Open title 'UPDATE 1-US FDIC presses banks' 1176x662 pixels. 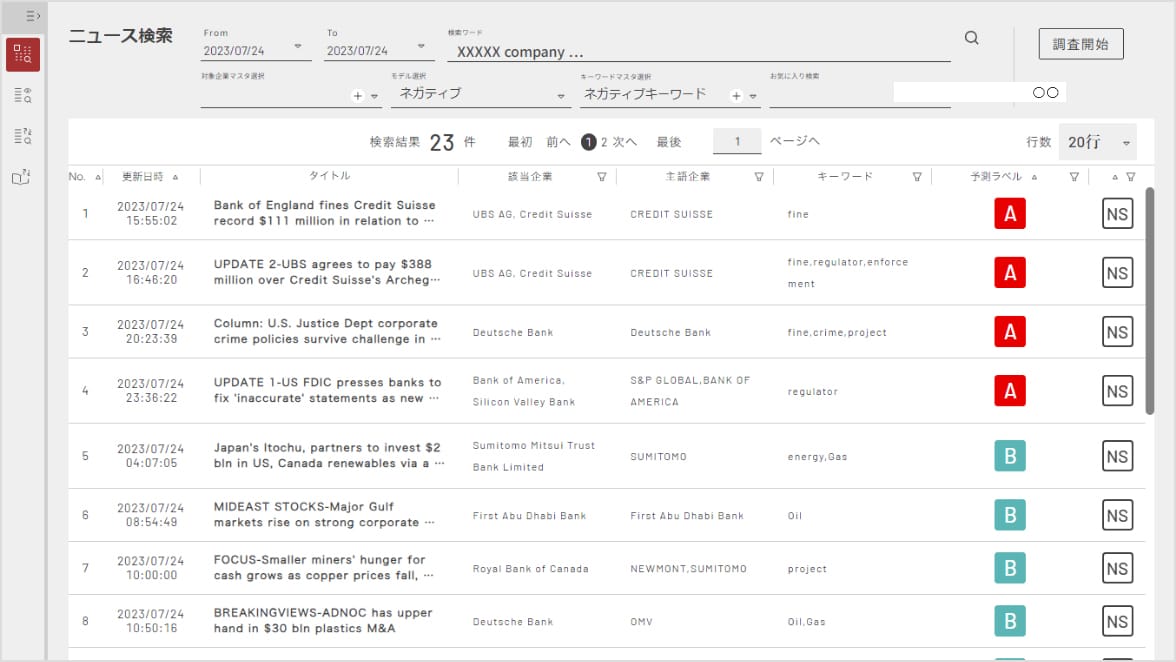coord(328,391)
